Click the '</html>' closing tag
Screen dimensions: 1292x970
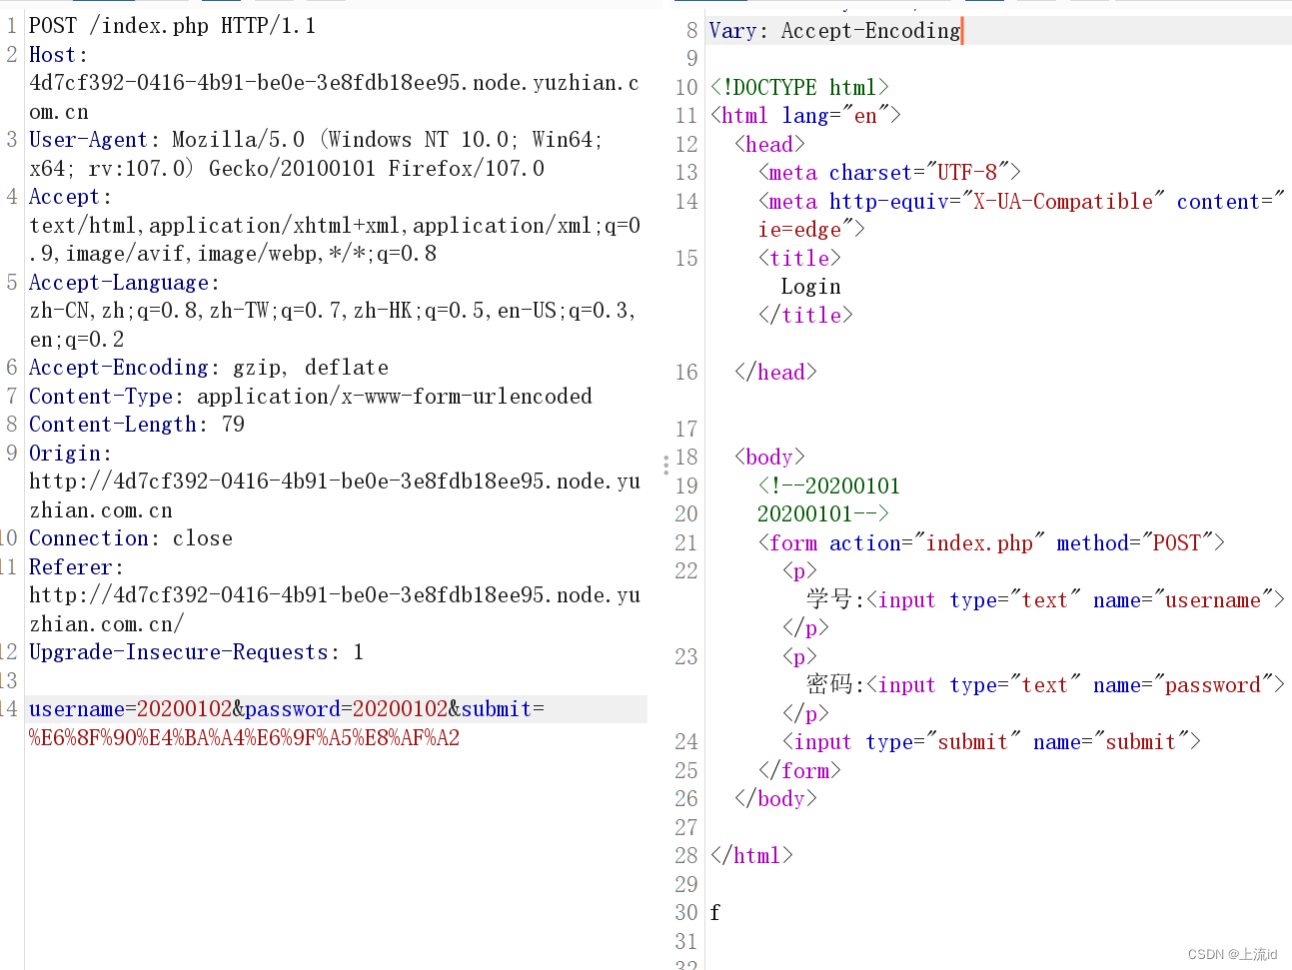click(x=751, y=856)
